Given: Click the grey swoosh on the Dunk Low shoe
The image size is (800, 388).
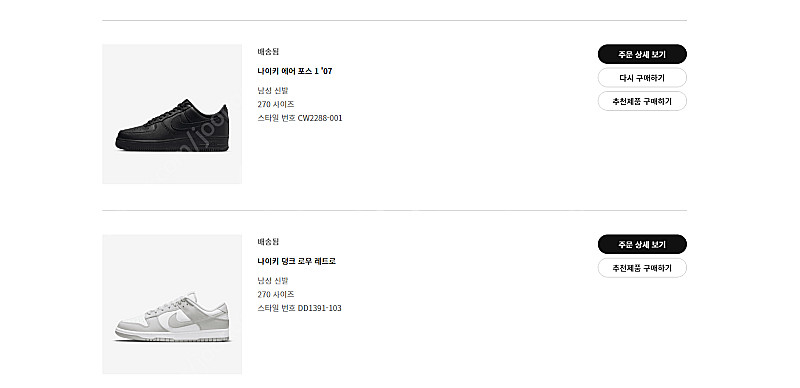Looking at the screenshot, I should coord(176,319).
